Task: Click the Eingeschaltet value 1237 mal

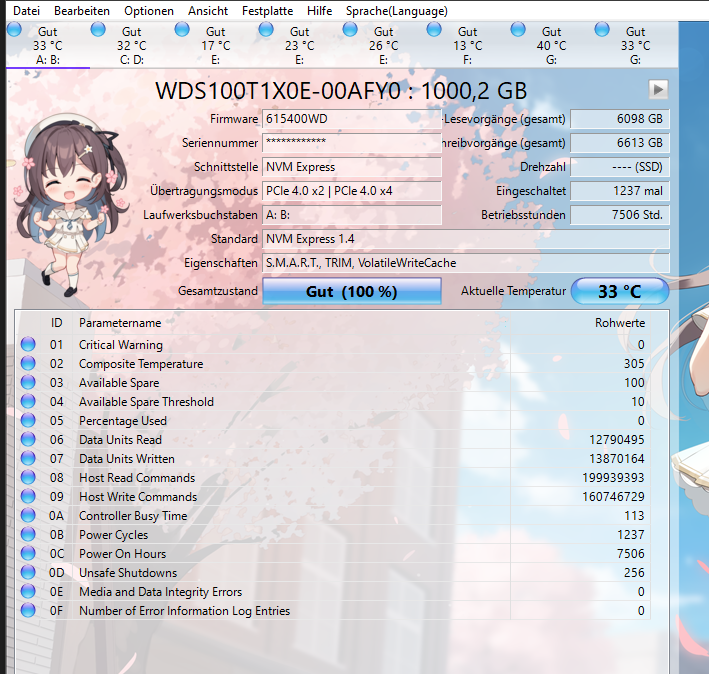Action: (620, 191)
